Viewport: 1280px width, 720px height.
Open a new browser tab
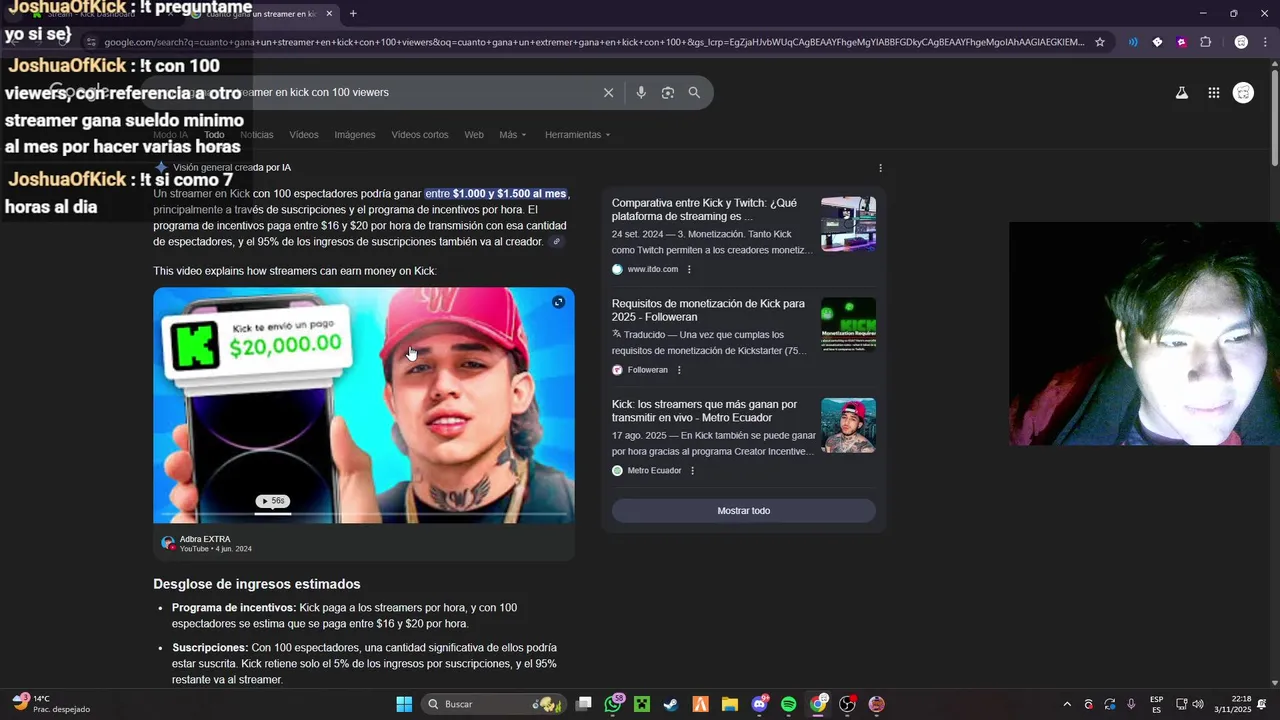353,13
